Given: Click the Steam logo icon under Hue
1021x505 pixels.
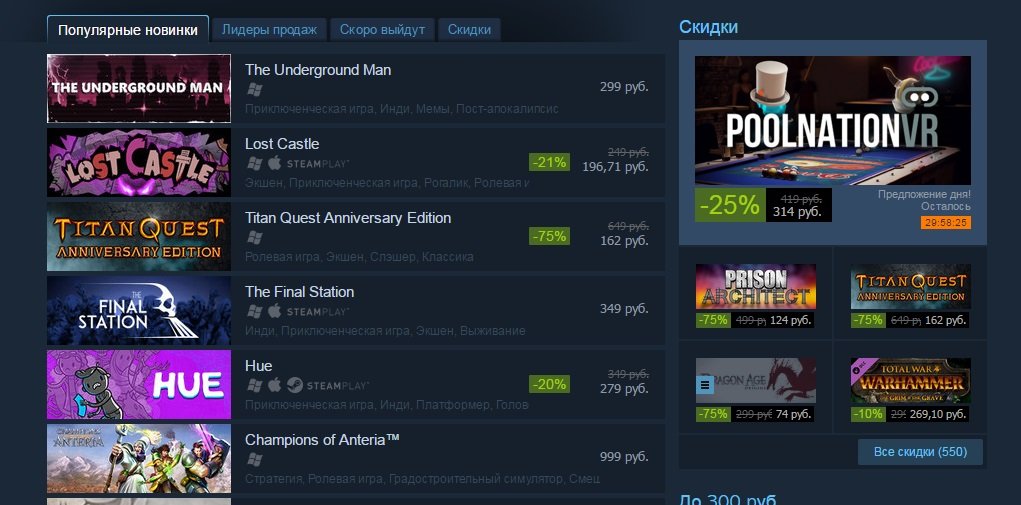Looking at the screenshot, I should 294,385.
